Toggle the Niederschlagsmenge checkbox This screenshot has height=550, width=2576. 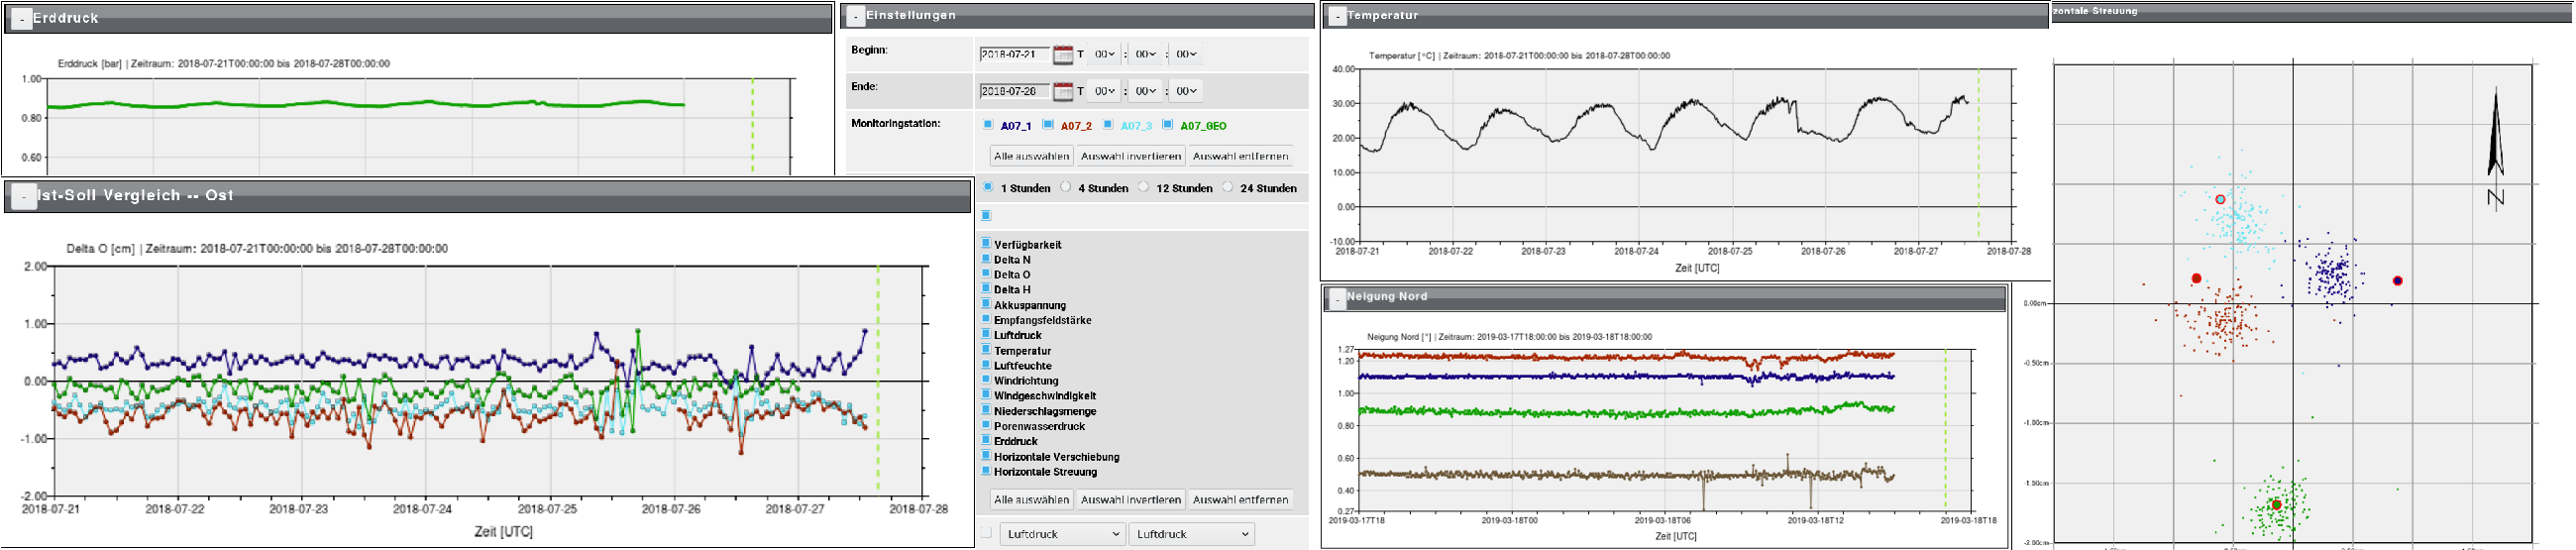click(986, 410)
